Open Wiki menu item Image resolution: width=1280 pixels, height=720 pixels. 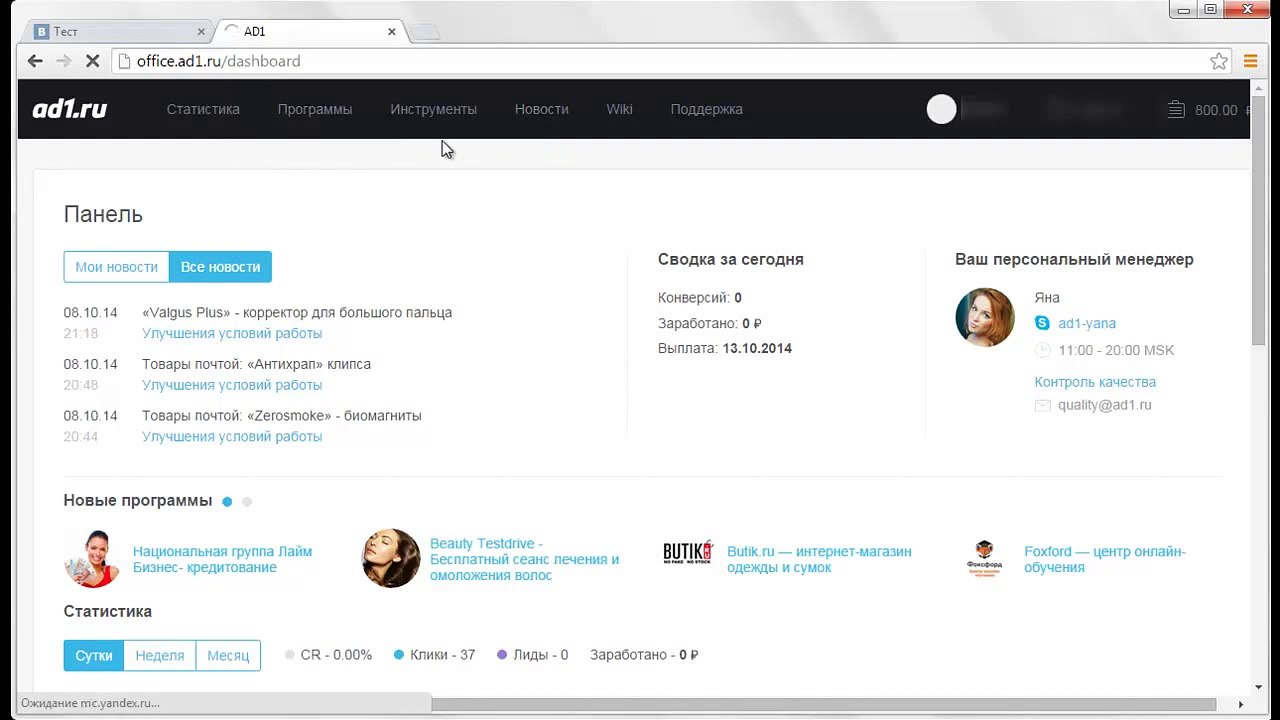pyautogui.click(x=619, y=109)
